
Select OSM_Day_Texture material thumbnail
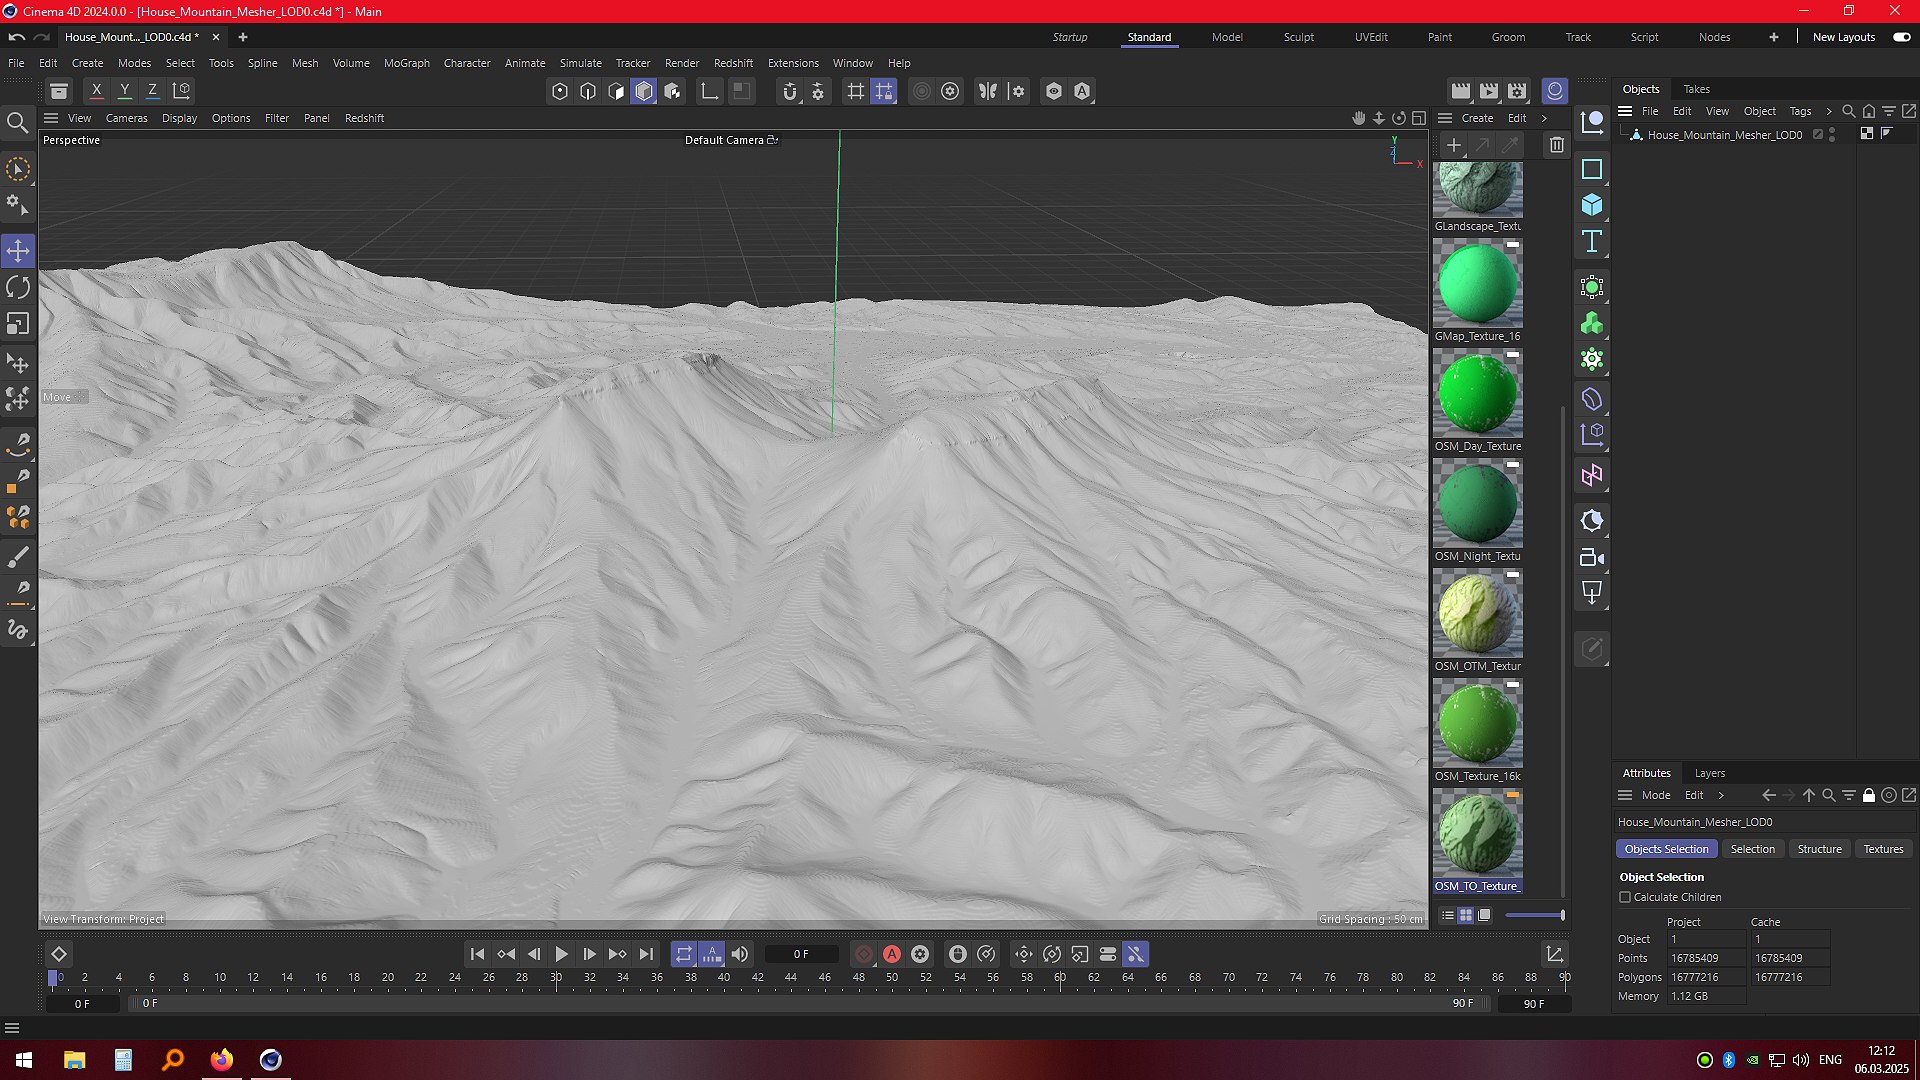[1477, 393]
